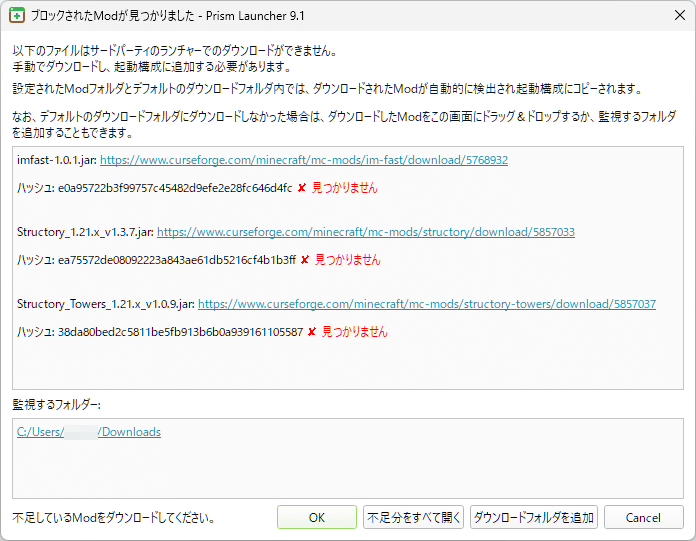This screenshot has width=696, height=541.
Task: Click the Cancel button
Action: coord(644,517)
